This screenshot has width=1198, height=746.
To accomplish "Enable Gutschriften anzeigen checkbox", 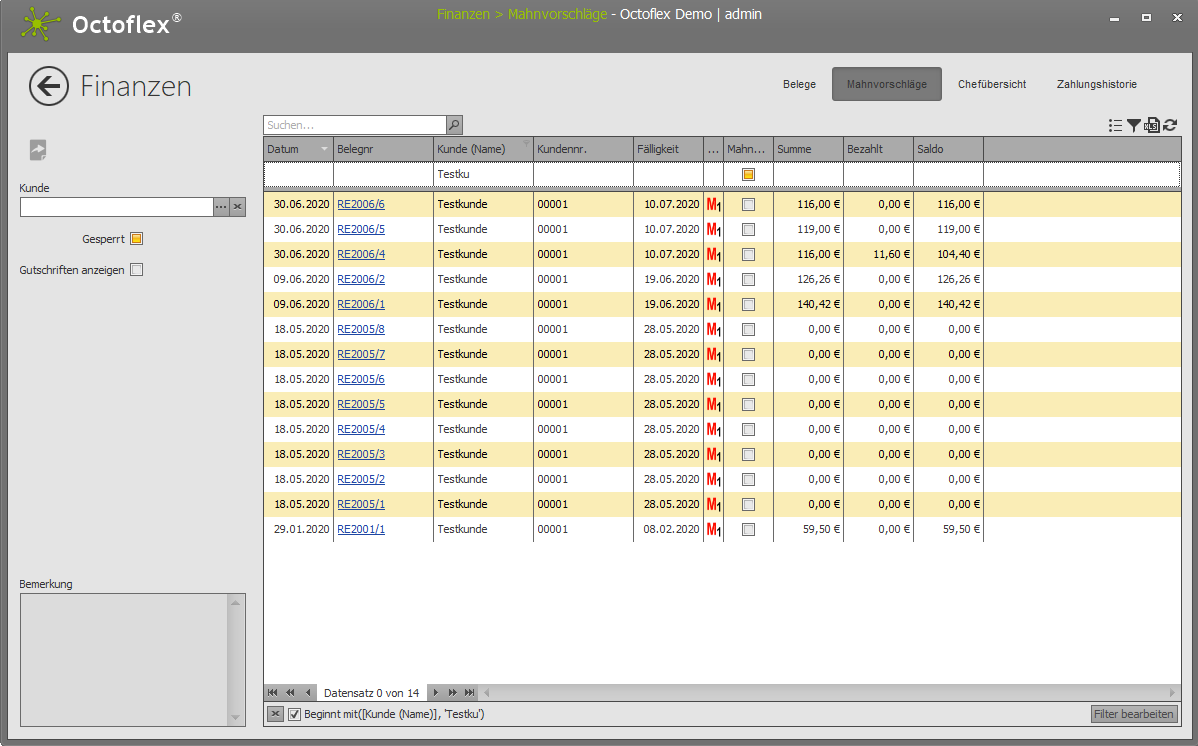I will (x=137, y=269).
